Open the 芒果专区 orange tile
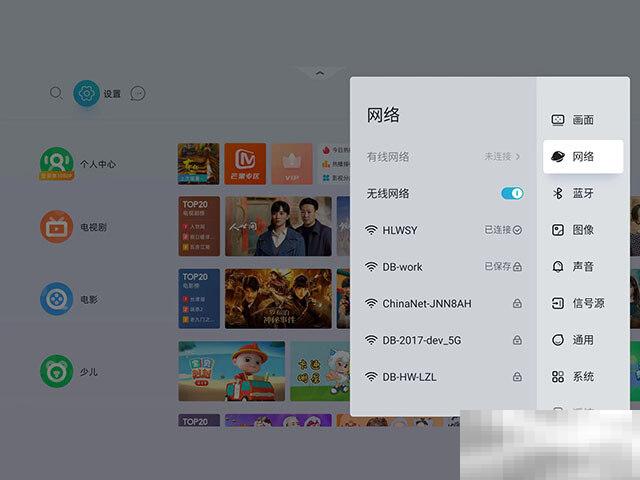Screen dimensions: 640x480 pyautogui.click(x=245, y=163)
